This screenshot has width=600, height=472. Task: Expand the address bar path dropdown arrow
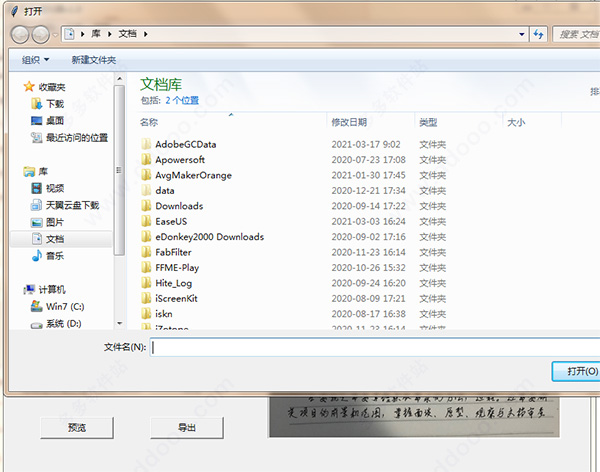521,34
